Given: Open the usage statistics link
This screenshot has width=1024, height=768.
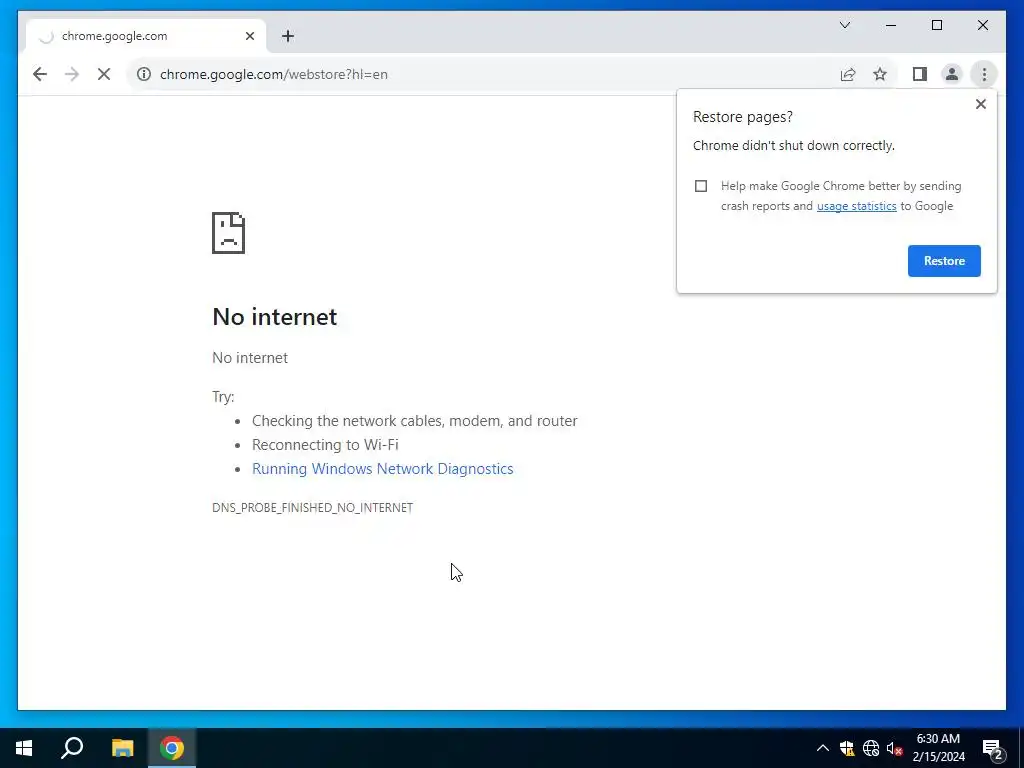Looking at the screenshot, I should pos(856,206).
